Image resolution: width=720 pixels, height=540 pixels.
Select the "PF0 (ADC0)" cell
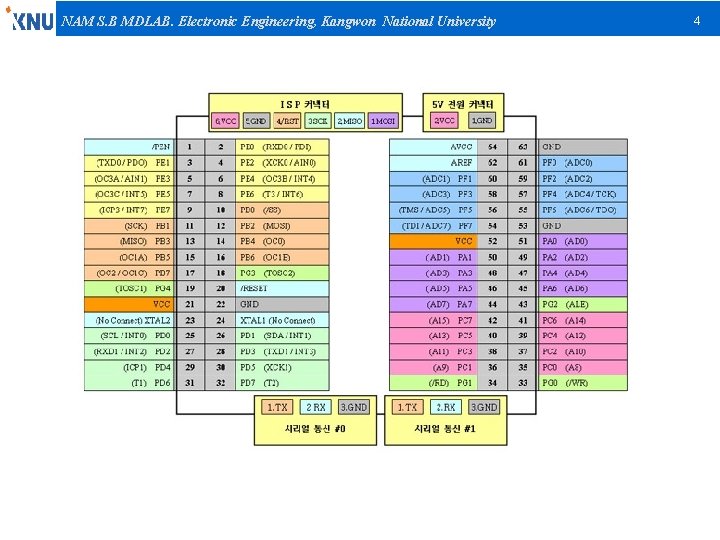(583, 163)
